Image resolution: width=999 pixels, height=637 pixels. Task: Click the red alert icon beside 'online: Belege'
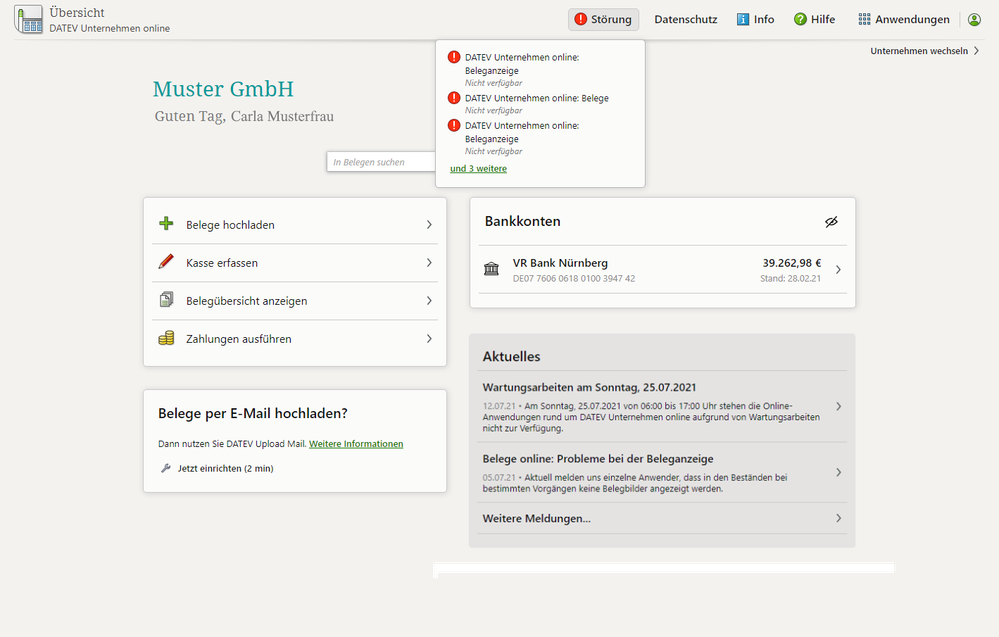[454, 98]
